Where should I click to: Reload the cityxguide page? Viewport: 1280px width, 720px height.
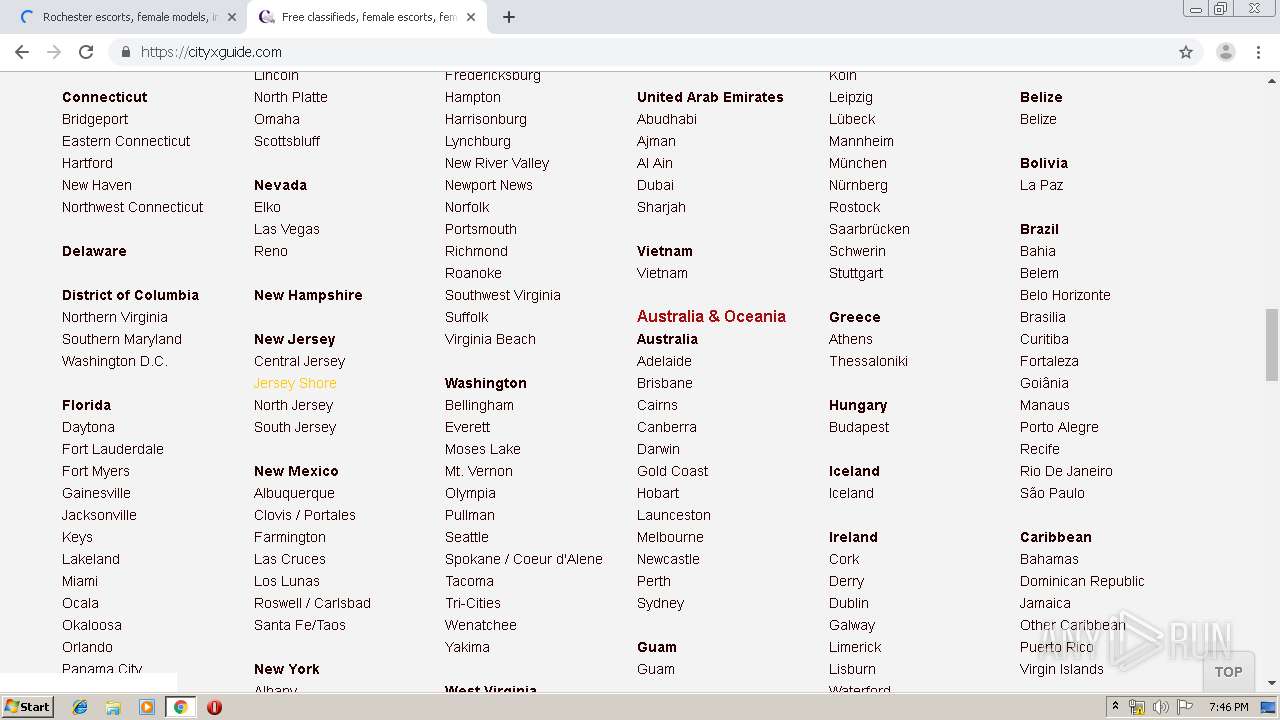tap(86, 52)
